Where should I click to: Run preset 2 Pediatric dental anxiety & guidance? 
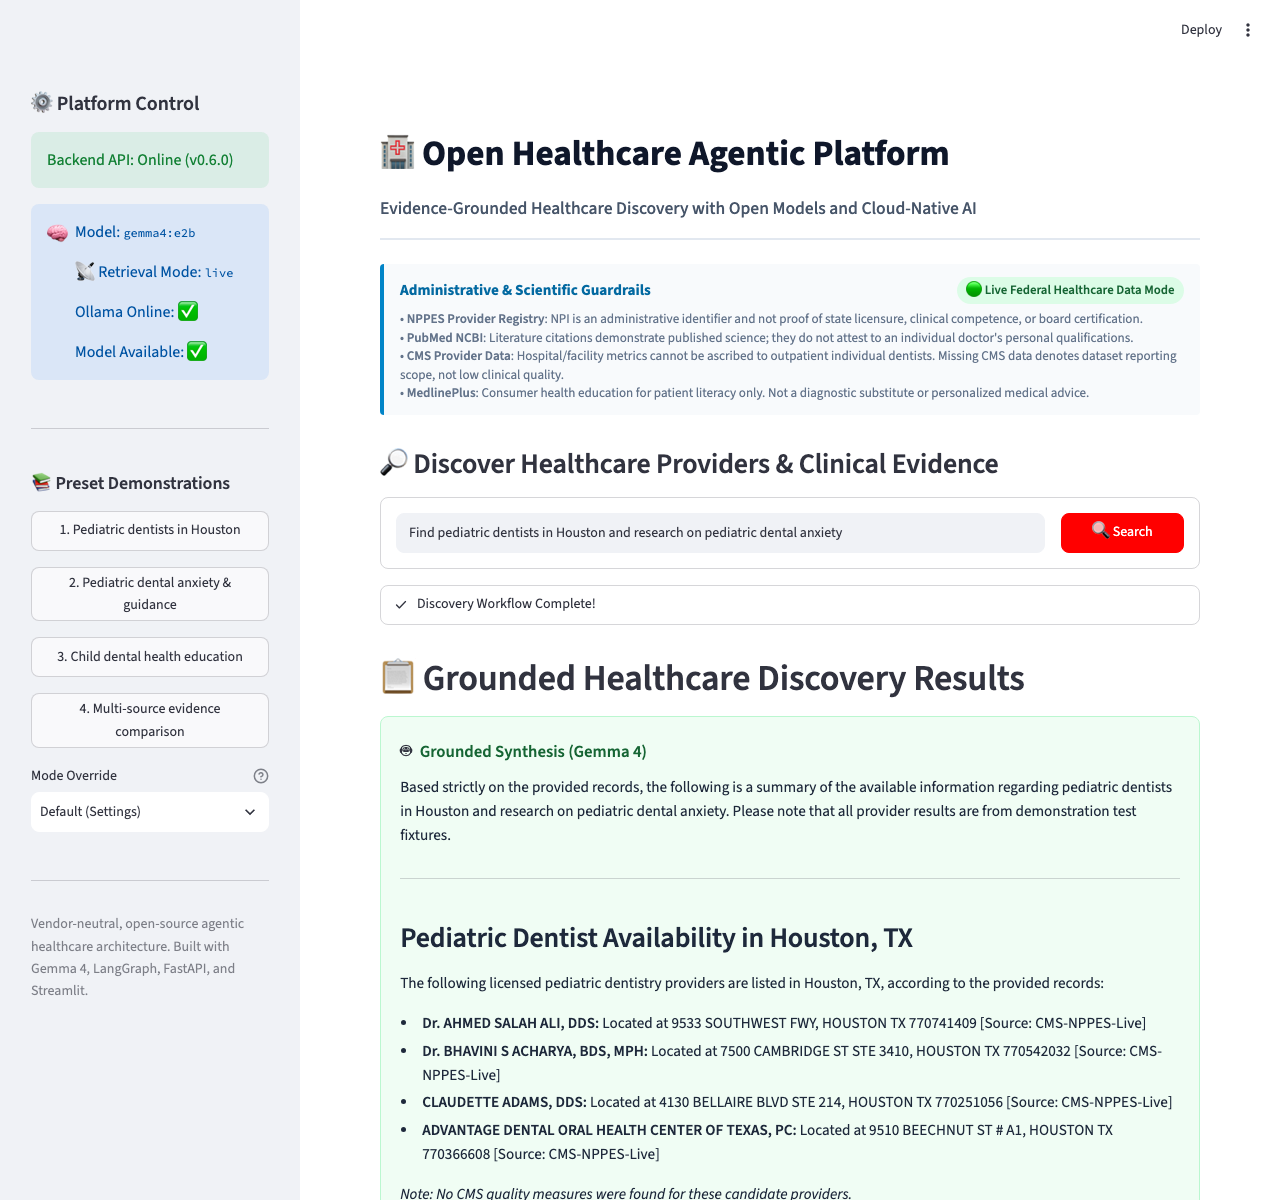[x=150, y=594]
